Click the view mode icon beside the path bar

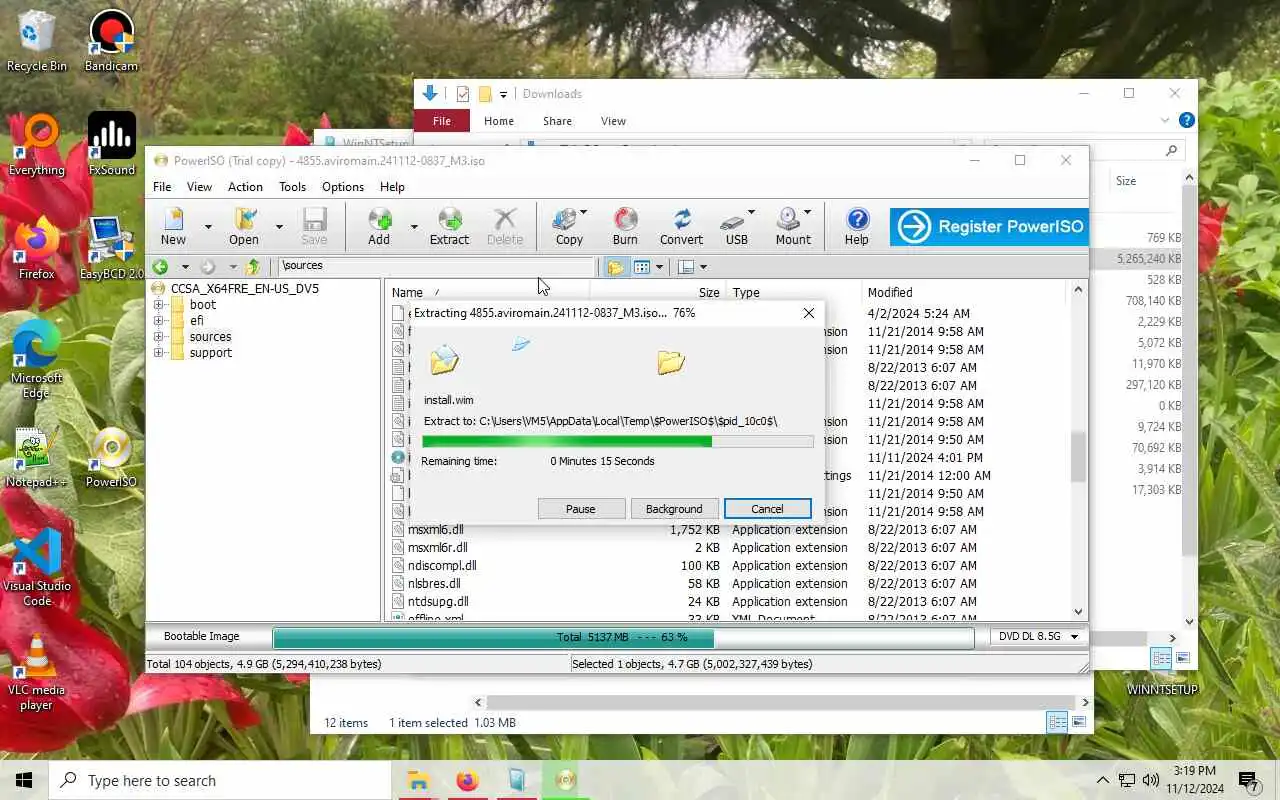(x=642, y=267)
